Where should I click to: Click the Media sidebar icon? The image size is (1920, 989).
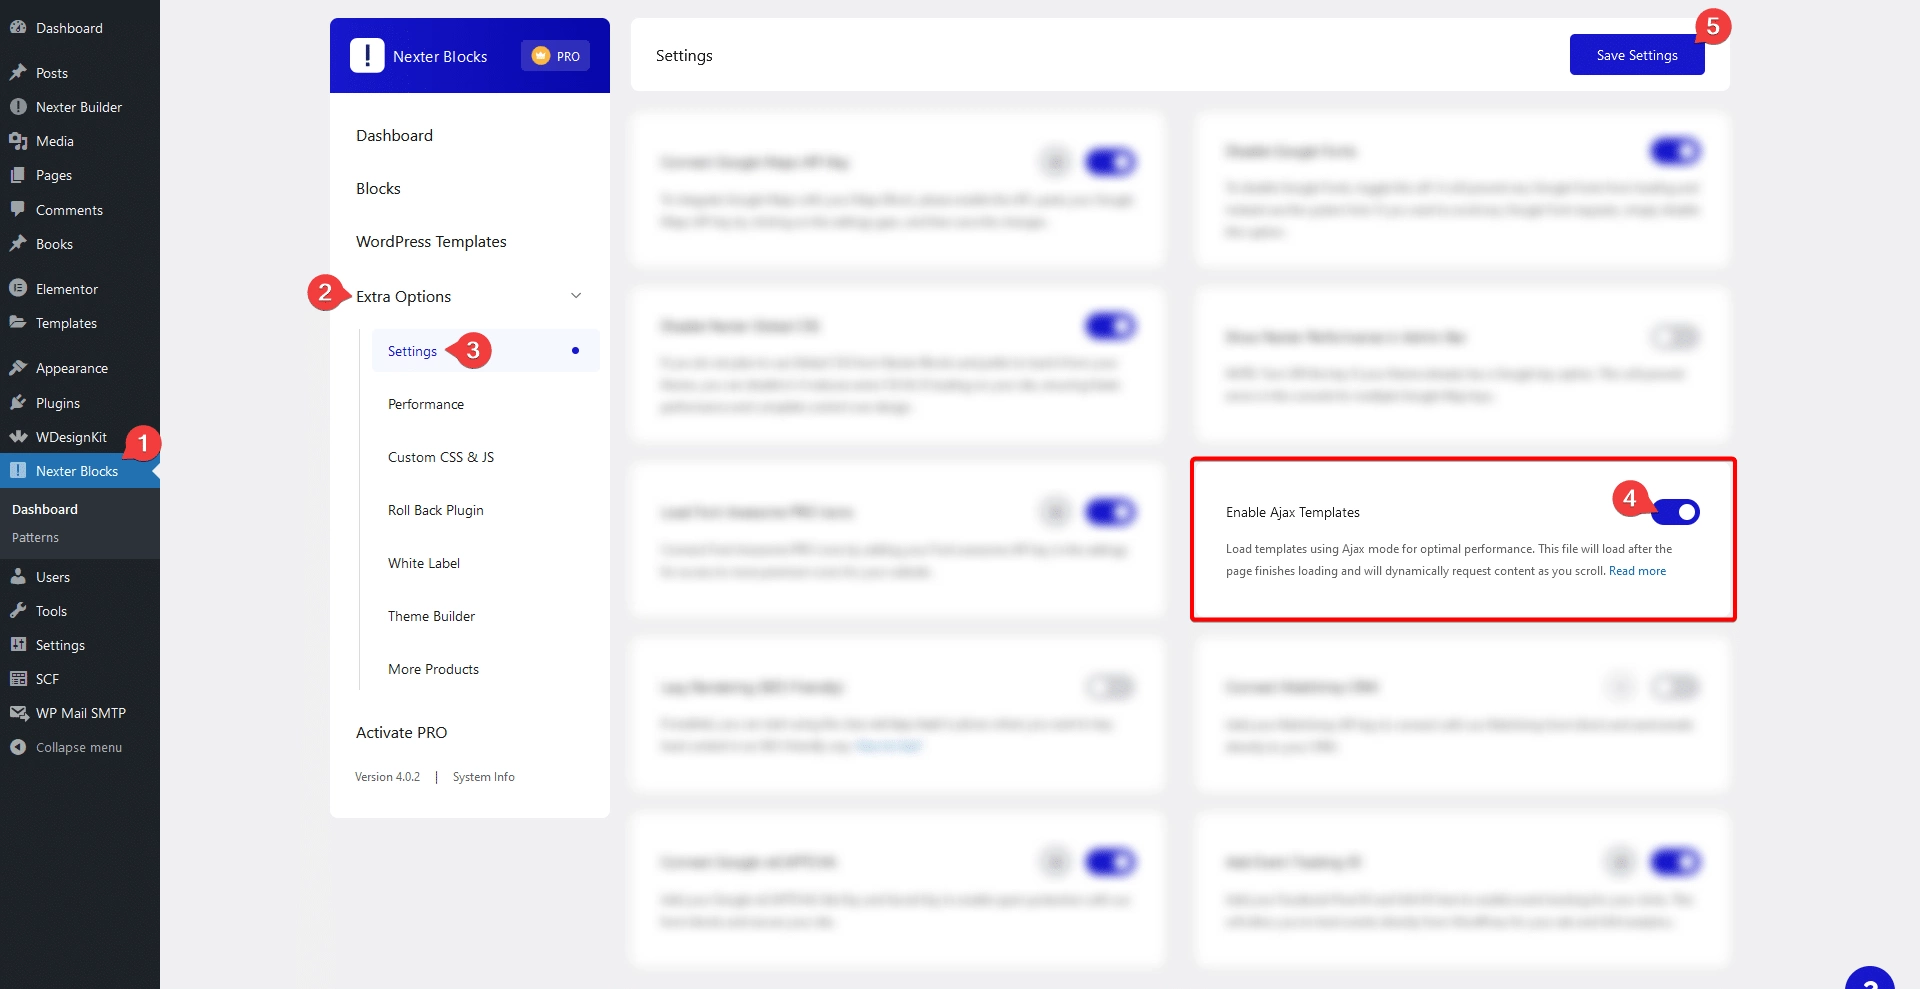point(18,141)
